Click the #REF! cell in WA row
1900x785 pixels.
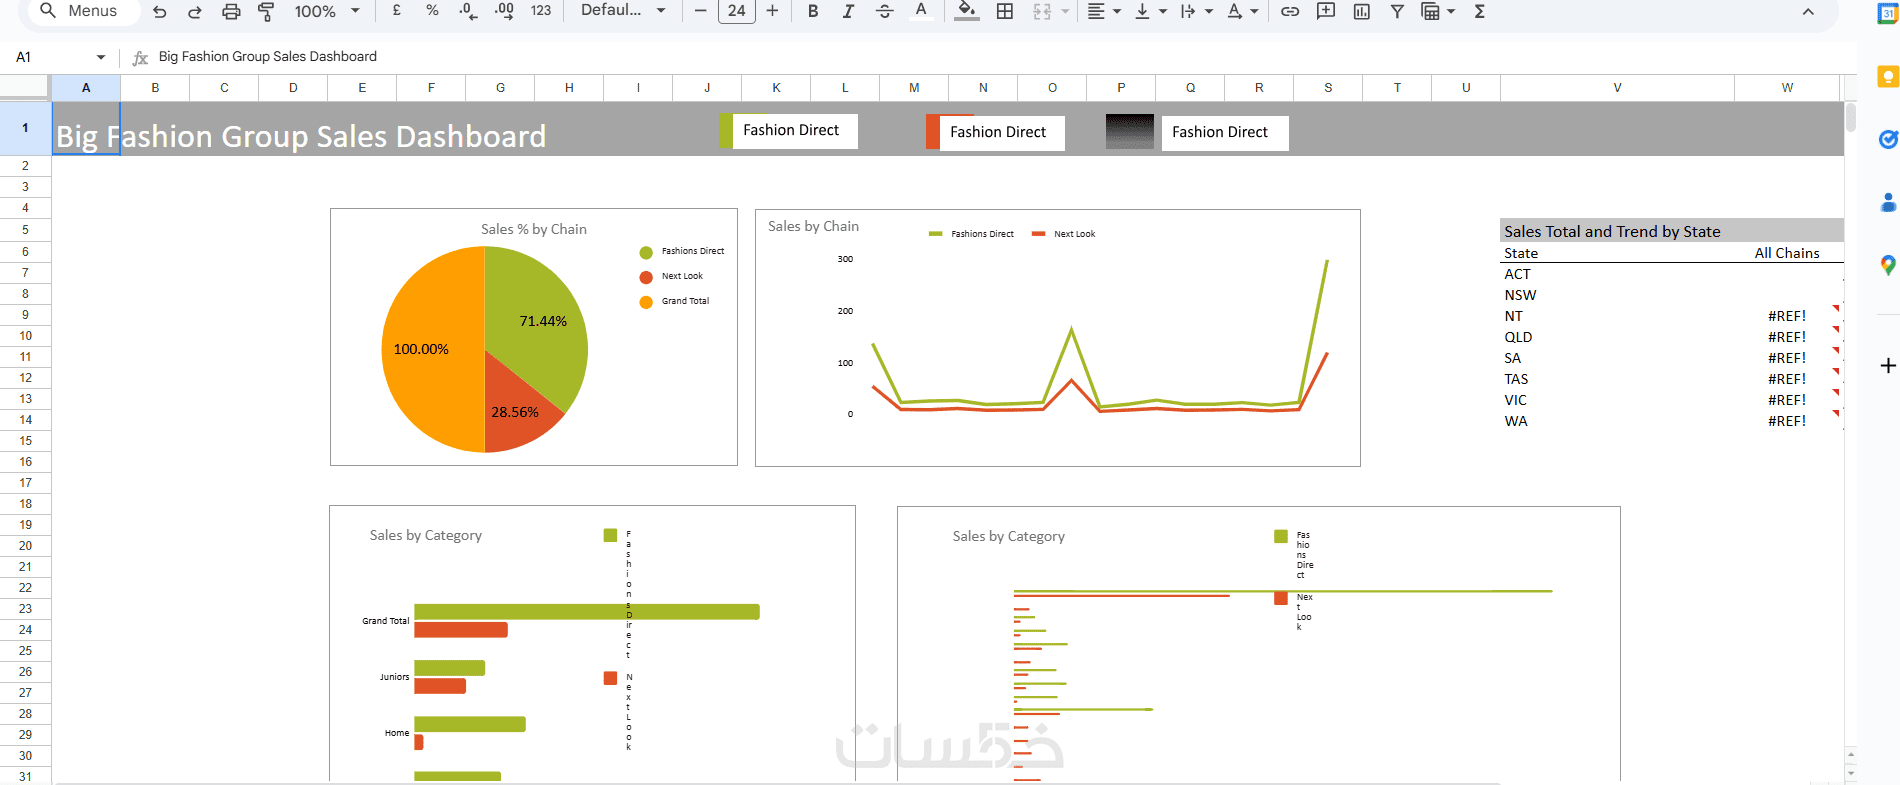1787,421
